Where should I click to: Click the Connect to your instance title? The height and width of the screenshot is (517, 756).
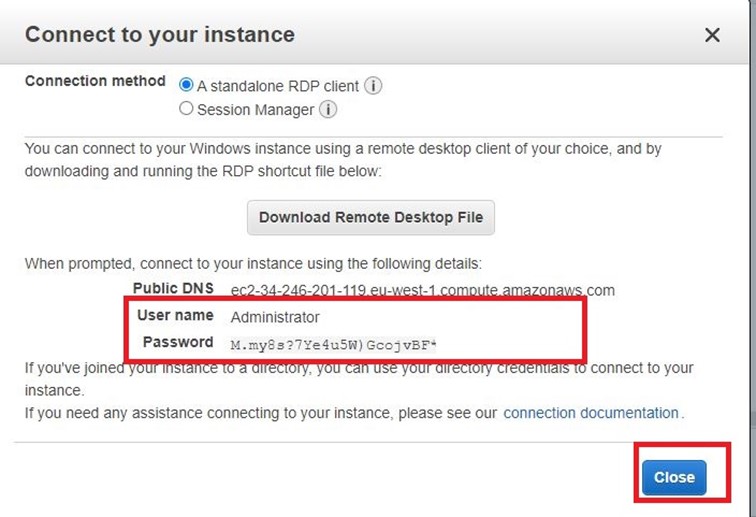coord(160,35)
